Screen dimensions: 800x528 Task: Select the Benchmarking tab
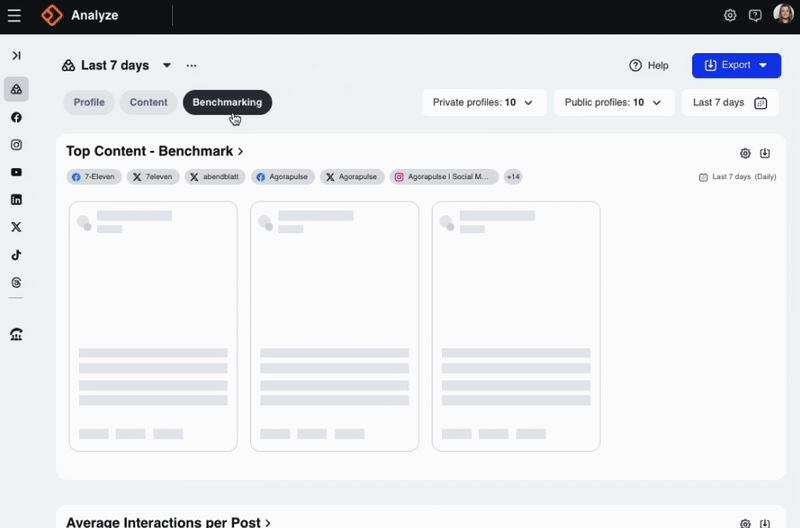pyautogui.click(x=227, y=103)
